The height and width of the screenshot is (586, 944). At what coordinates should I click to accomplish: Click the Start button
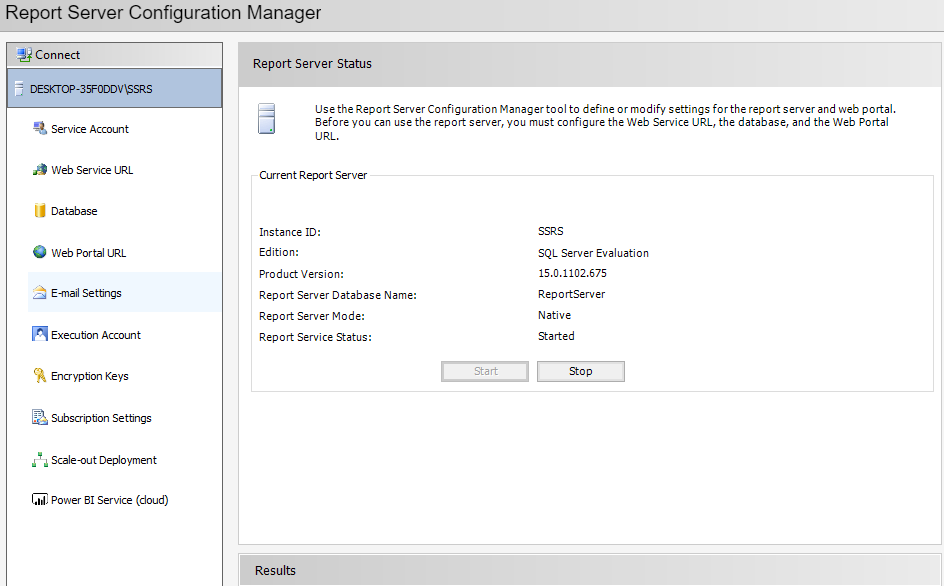(x=485, y=371)
